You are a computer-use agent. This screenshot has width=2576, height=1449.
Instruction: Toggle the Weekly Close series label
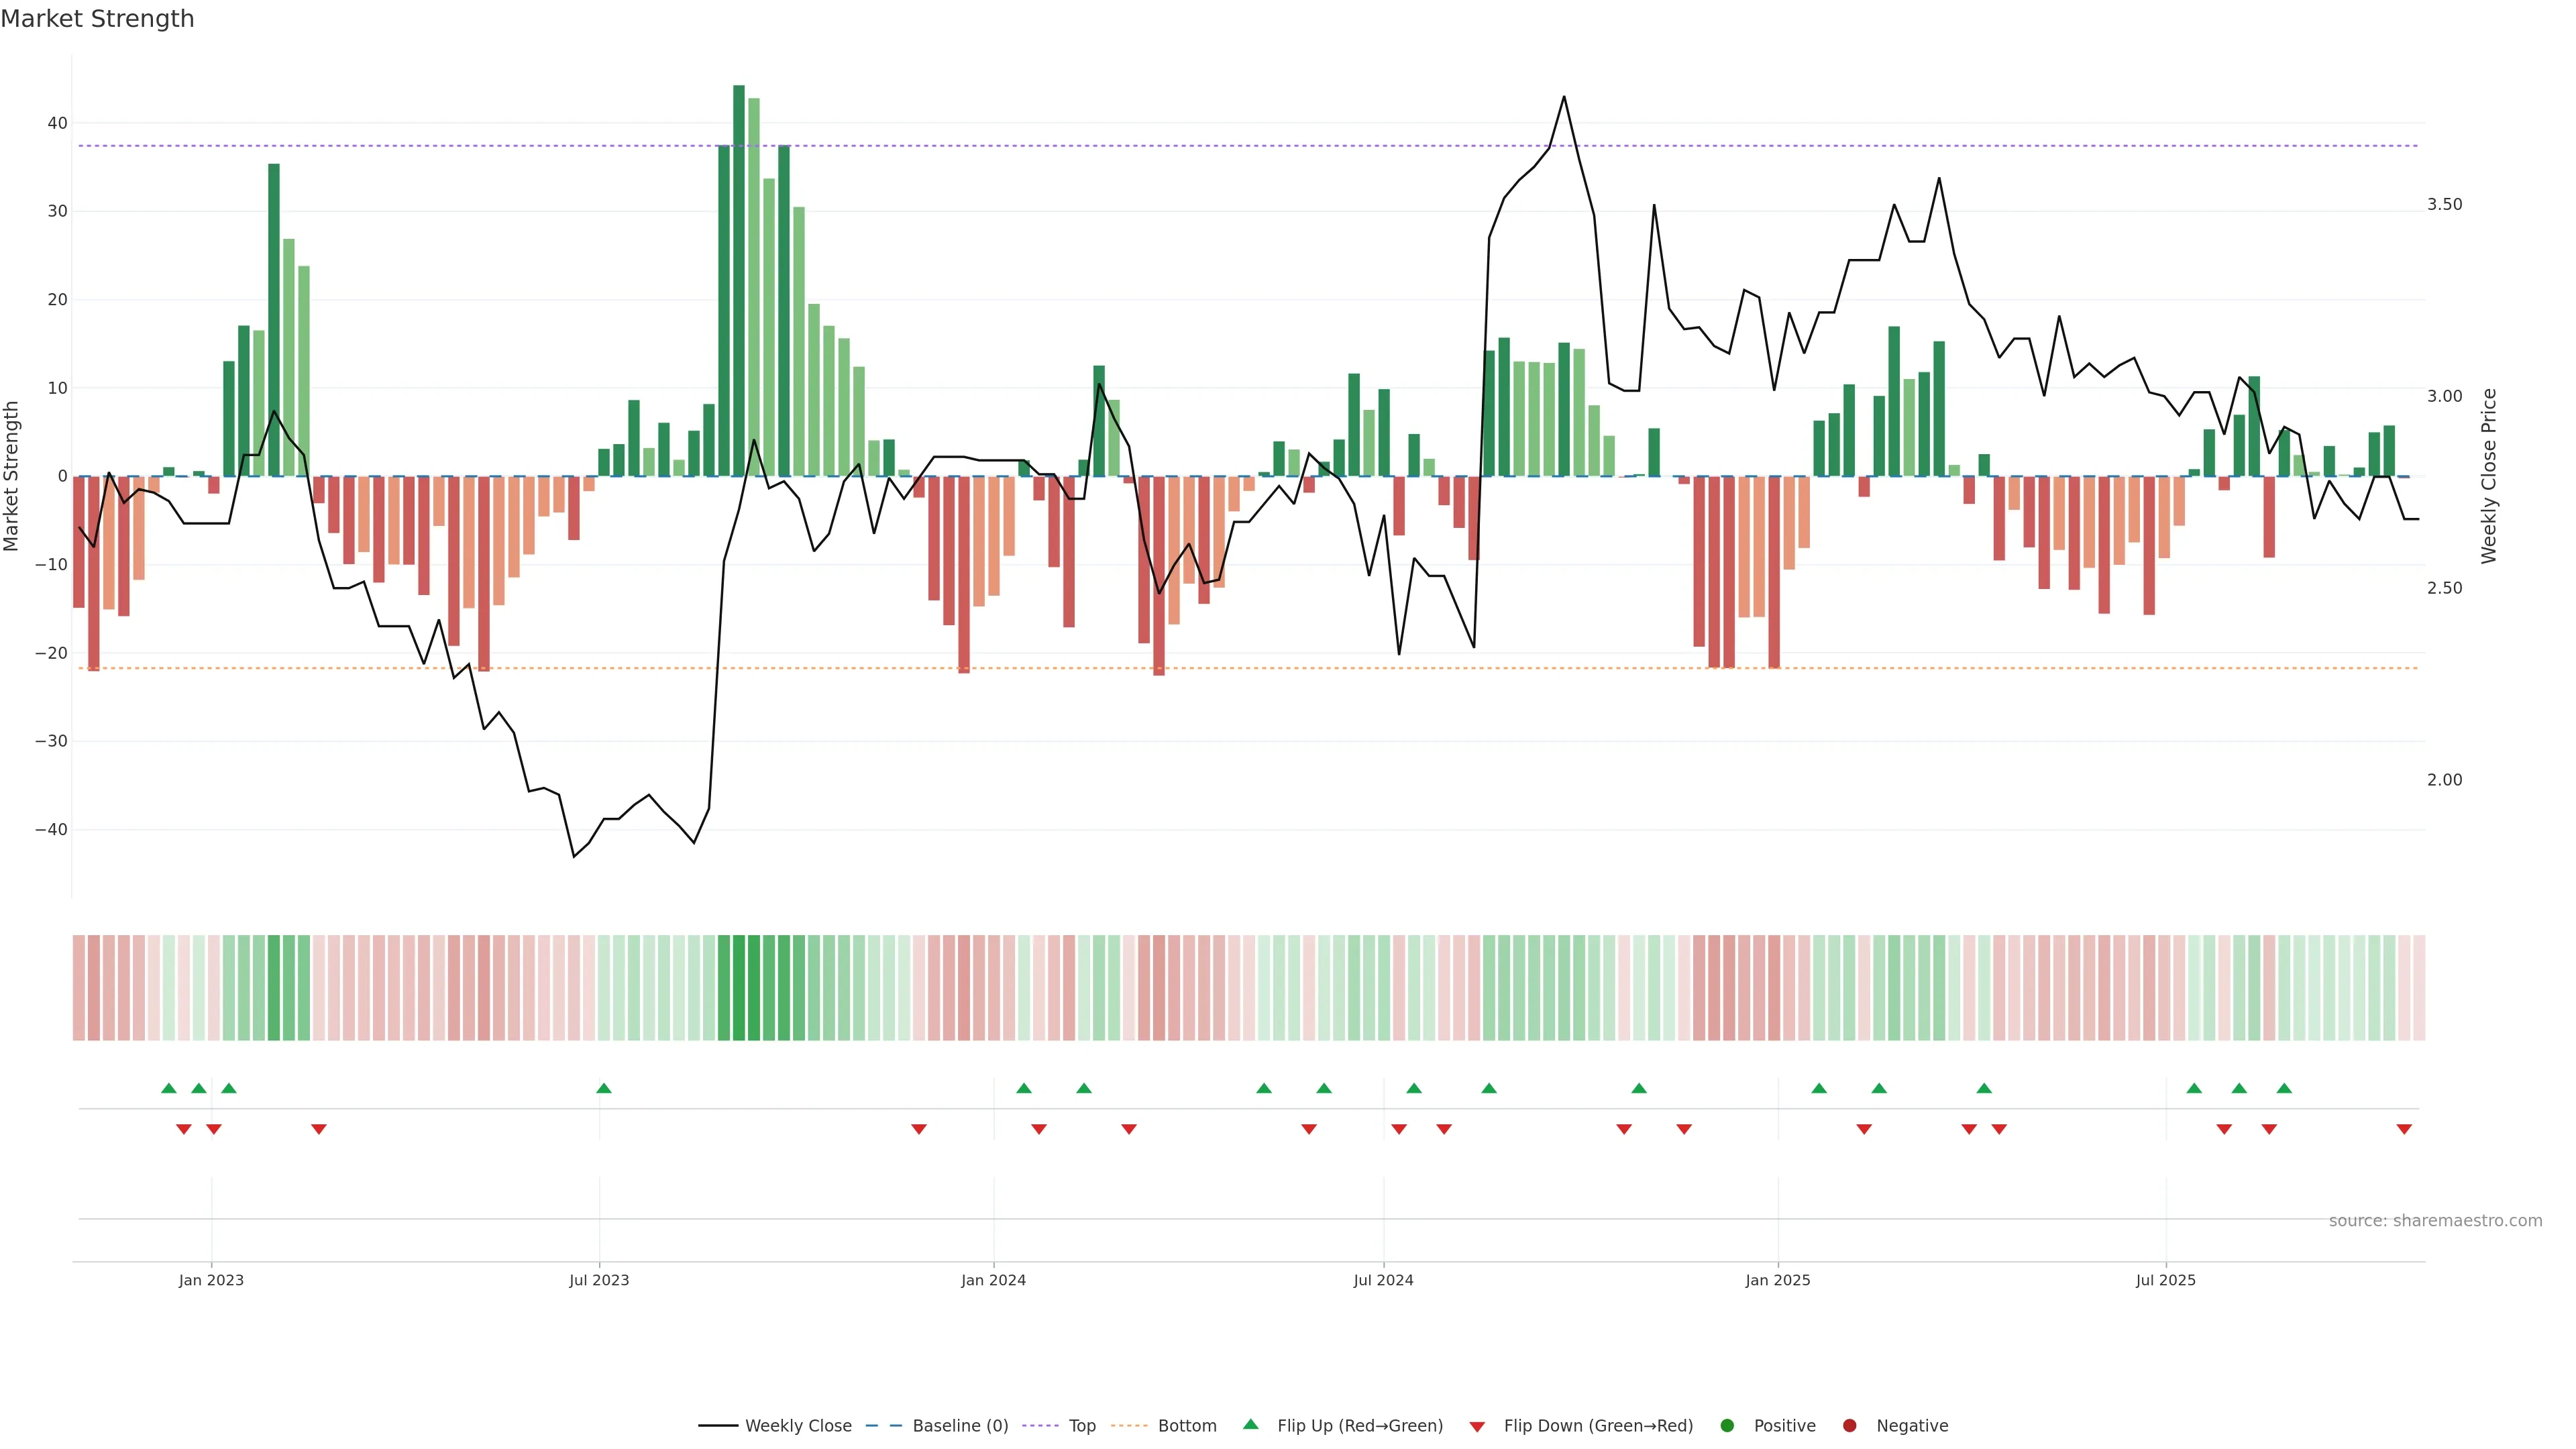pos(798,1425)
